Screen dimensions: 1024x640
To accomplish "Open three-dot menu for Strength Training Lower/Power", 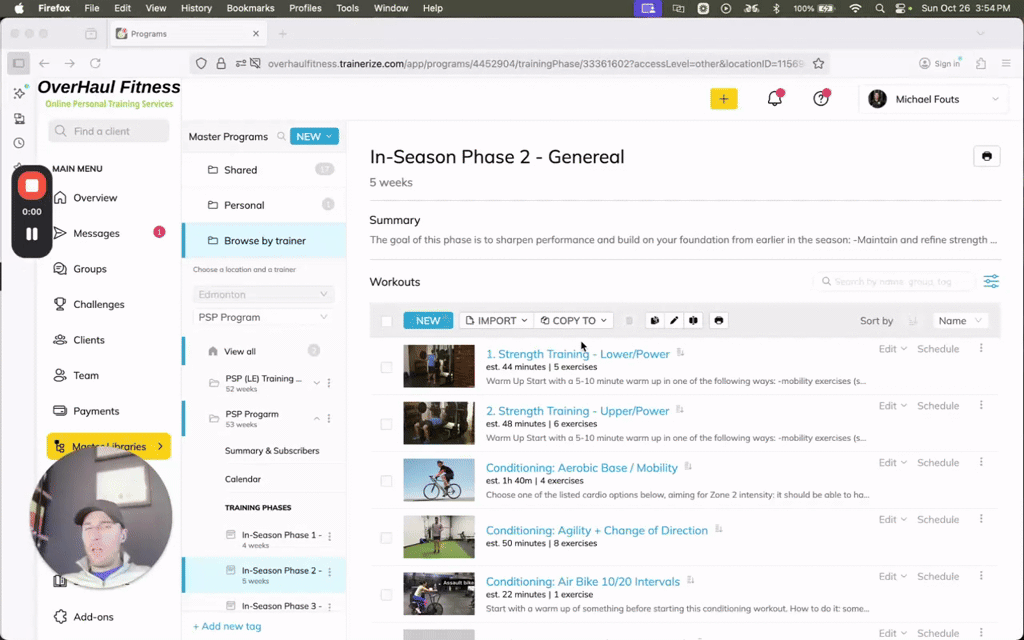I will (x=981, y=349).
